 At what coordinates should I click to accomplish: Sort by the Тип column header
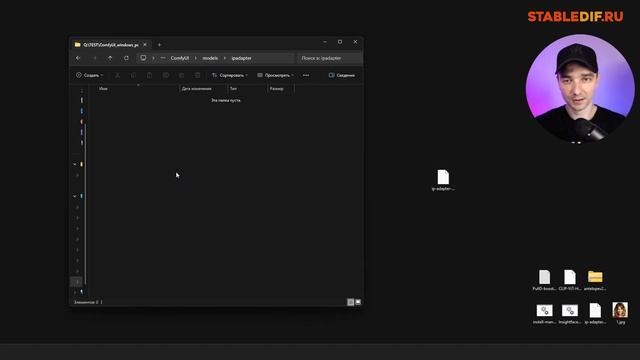tap(247, 89)
